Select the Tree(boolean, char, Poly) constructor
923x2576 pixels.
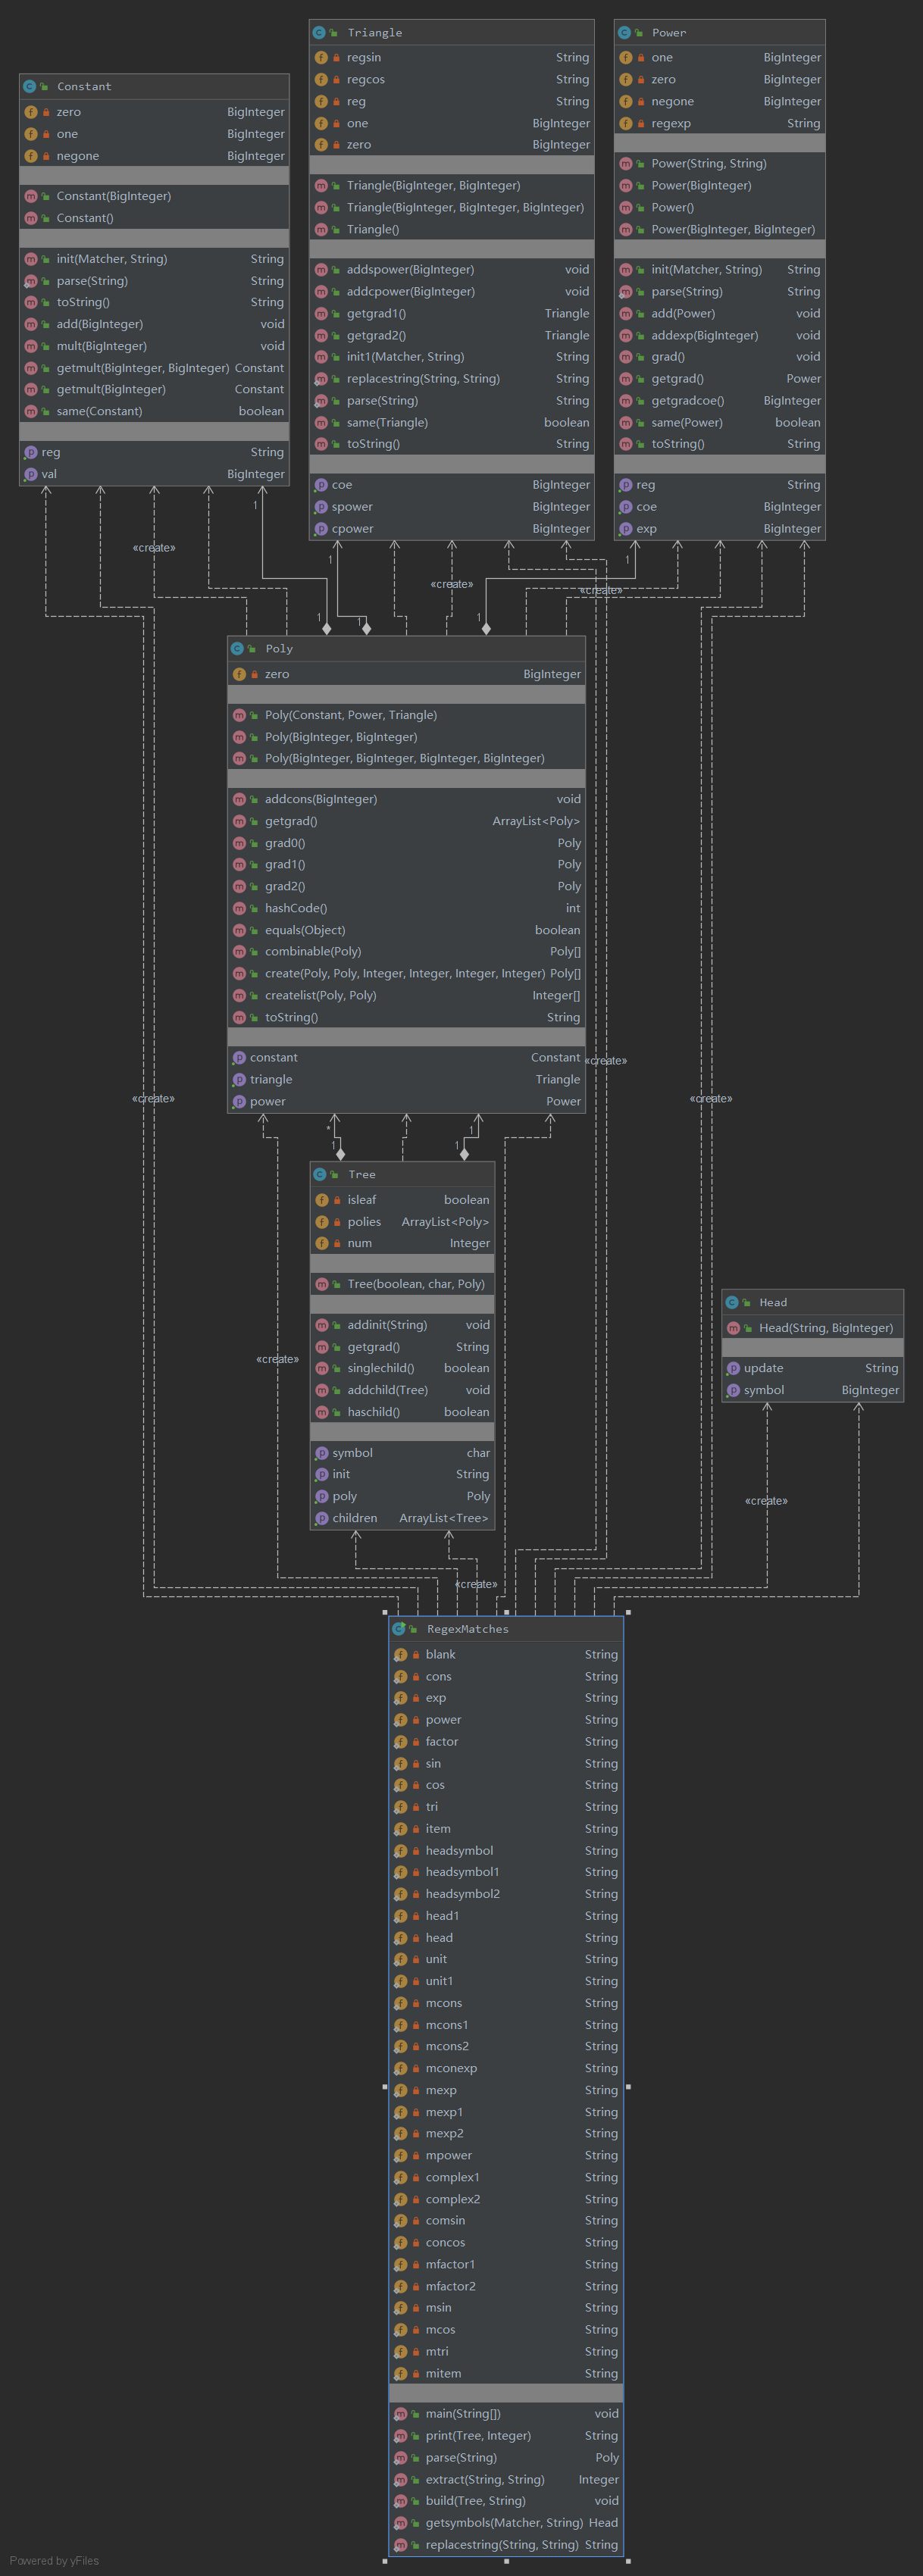point(403,1285)
